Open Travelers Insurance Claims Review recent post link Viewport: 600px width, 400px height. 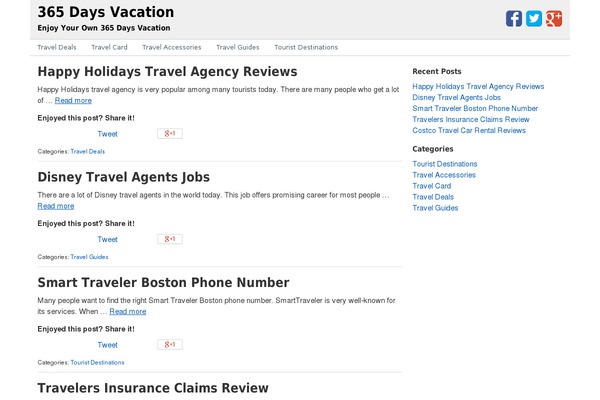[471, 119]
